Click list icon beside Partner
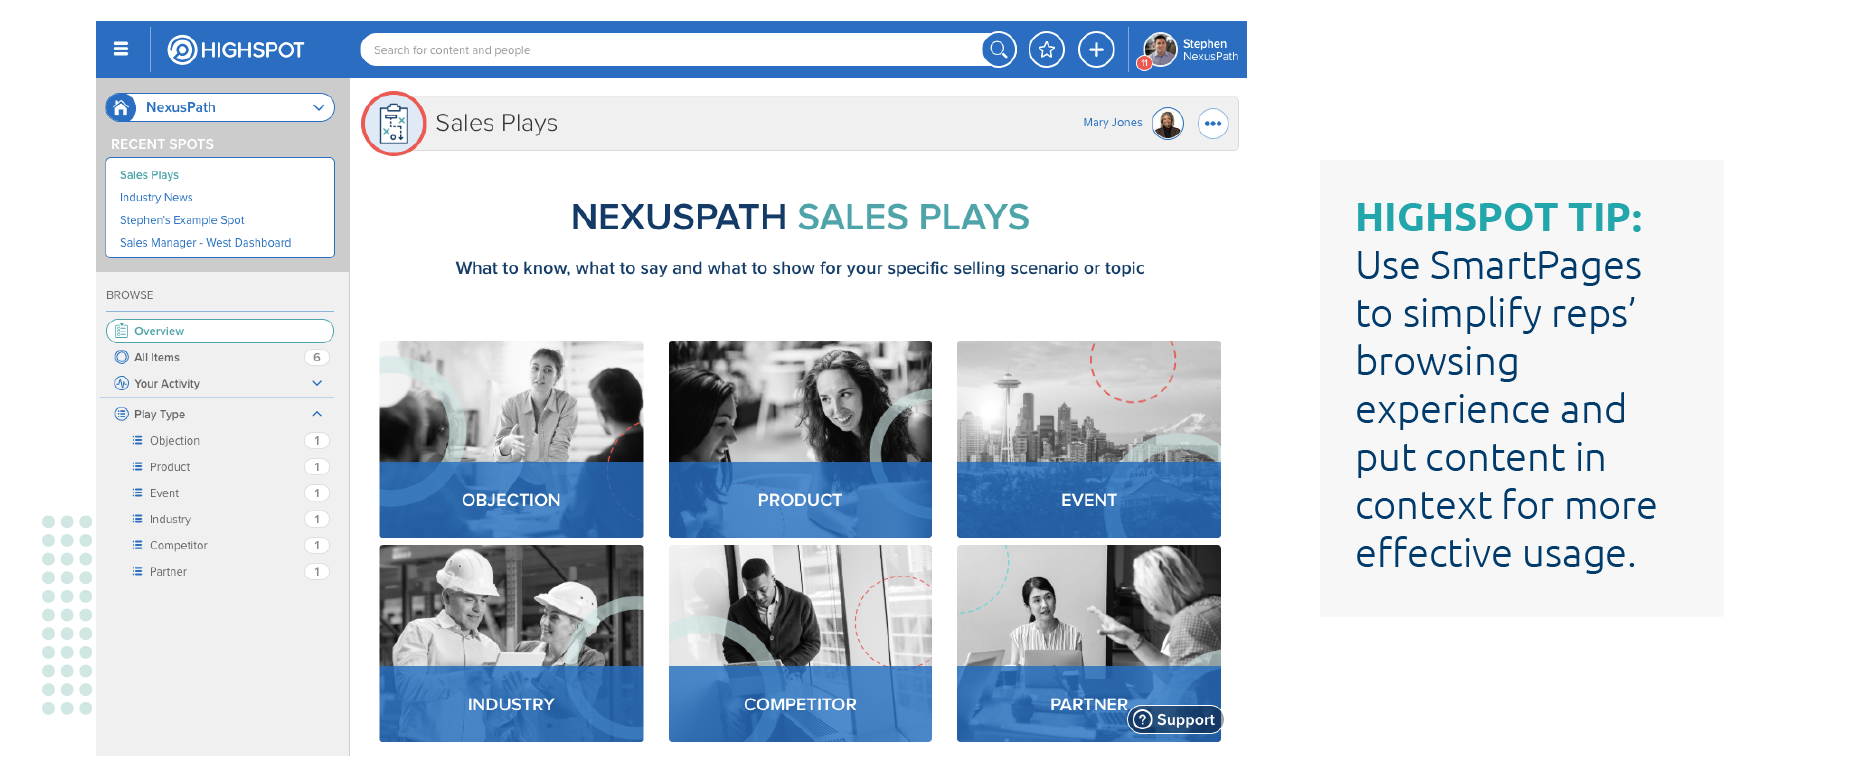This screenshot has width=1862, height=777. pyautogui.click(x=138, y=572)
